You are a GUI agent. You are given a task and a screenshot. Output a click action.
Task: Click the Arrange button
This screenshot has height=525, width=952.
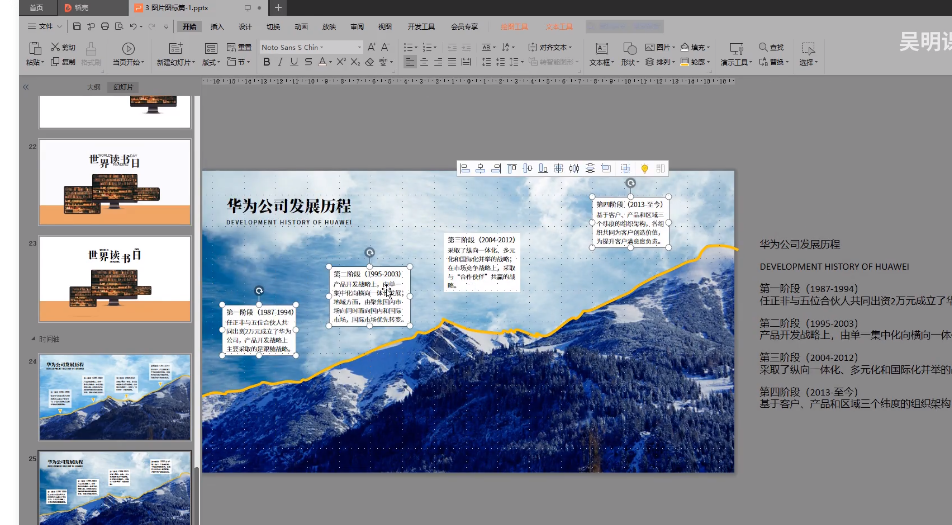coord(659,62)
